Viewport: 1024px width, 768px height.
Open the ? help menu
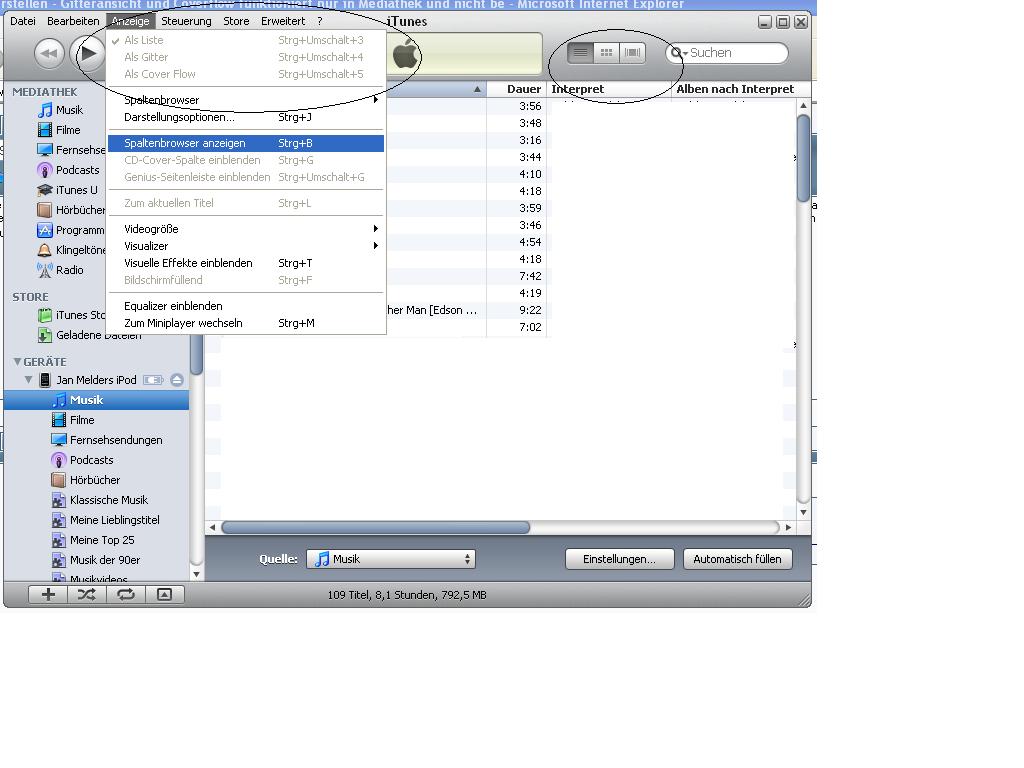(320, 21)
